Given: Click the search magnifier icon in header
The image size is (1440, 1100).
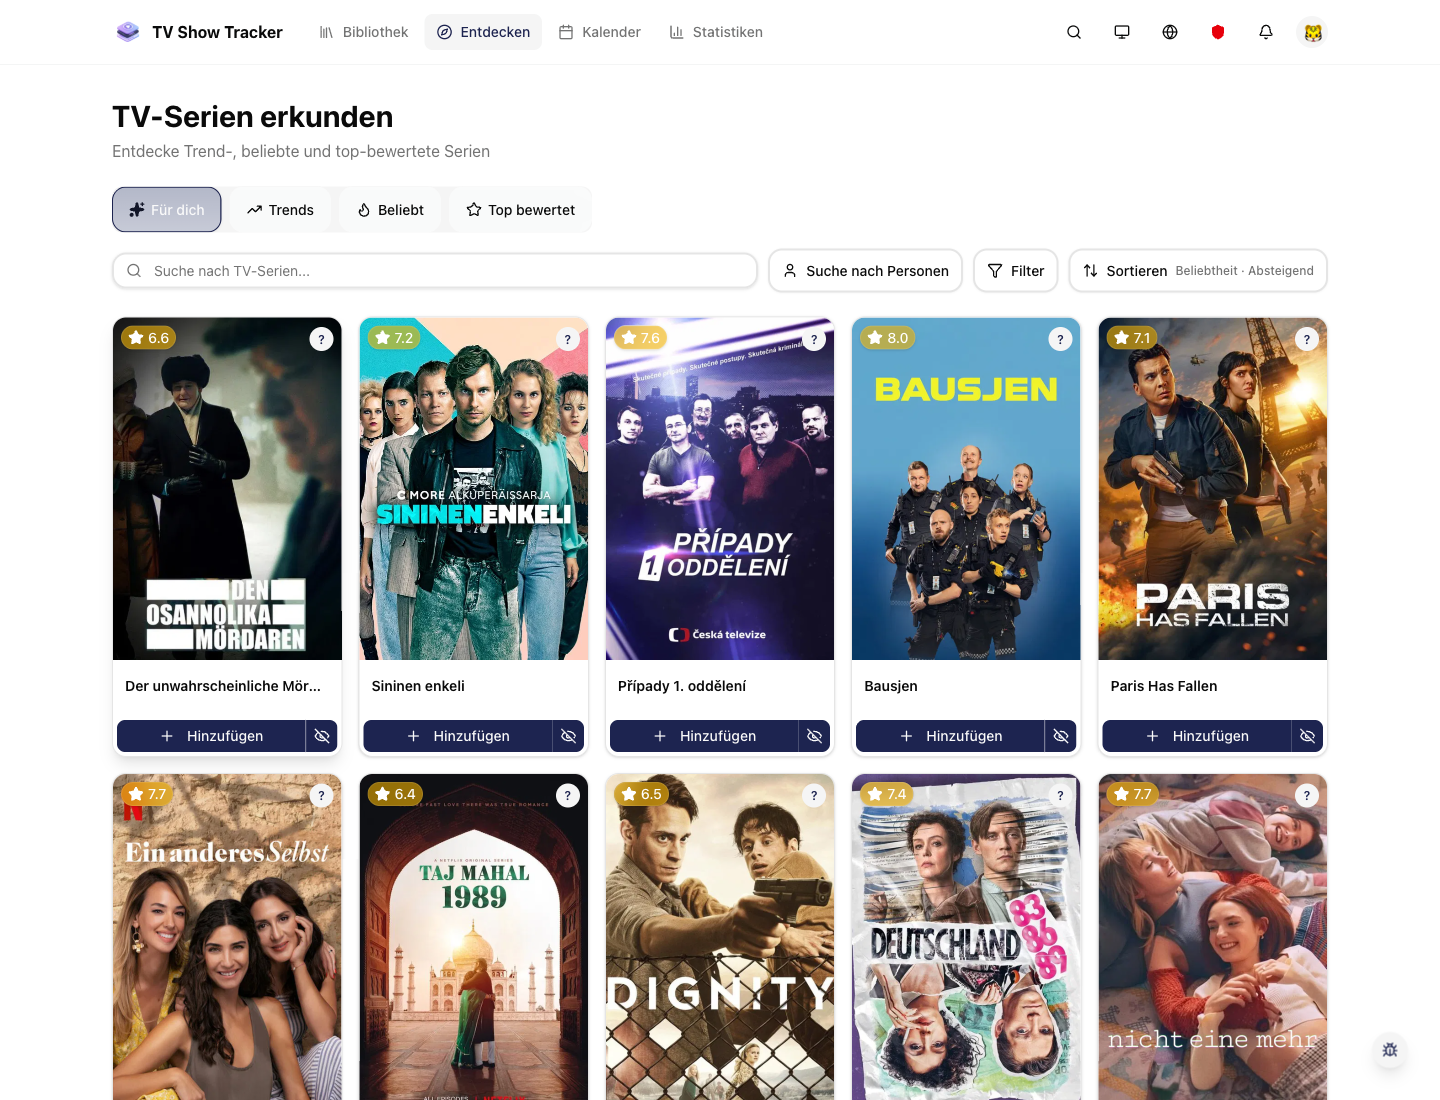Looking at the screenshot, I should point(1074,32).
